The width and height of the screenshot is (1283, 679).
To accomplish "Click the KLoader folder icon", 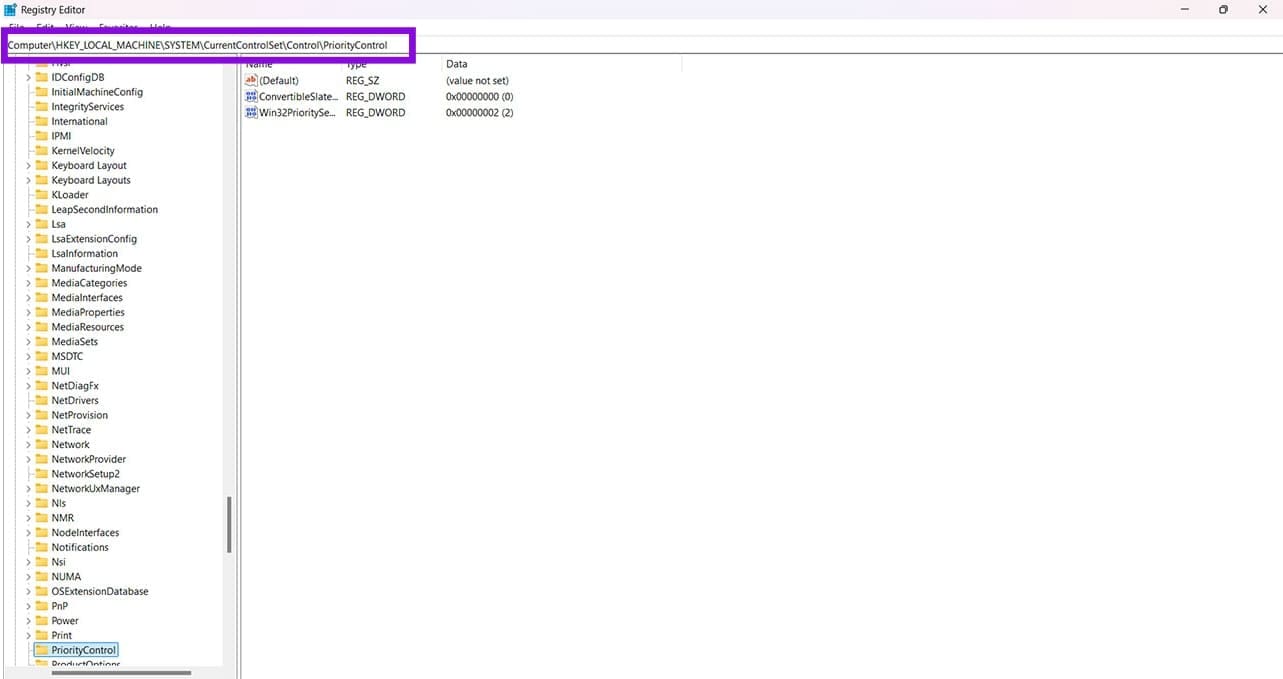I will point(42,195).
